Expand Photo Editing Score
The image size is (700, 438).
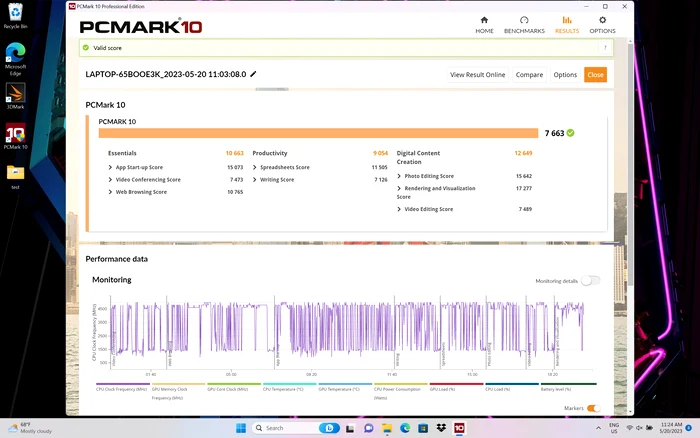pyautogui.click(x=399, y=176)
